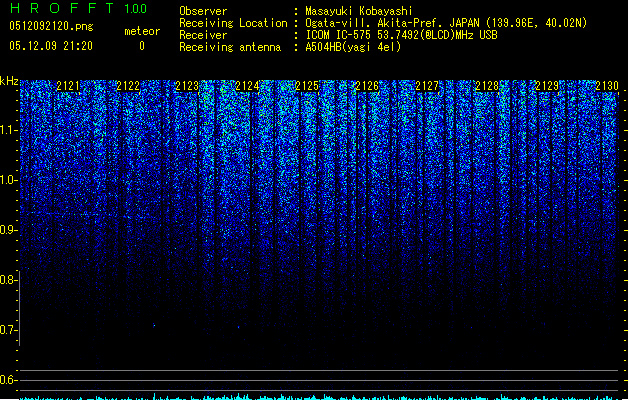Click the date stamp 05.12.09 21:20

(x=51, y=46)
